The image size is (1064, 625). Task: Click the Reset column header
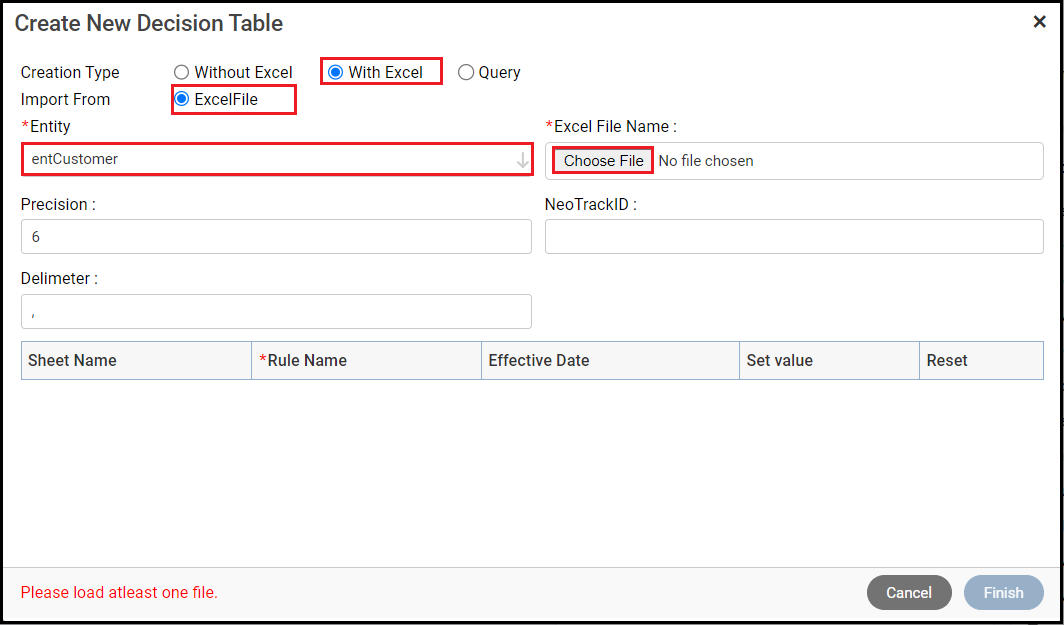946,360
